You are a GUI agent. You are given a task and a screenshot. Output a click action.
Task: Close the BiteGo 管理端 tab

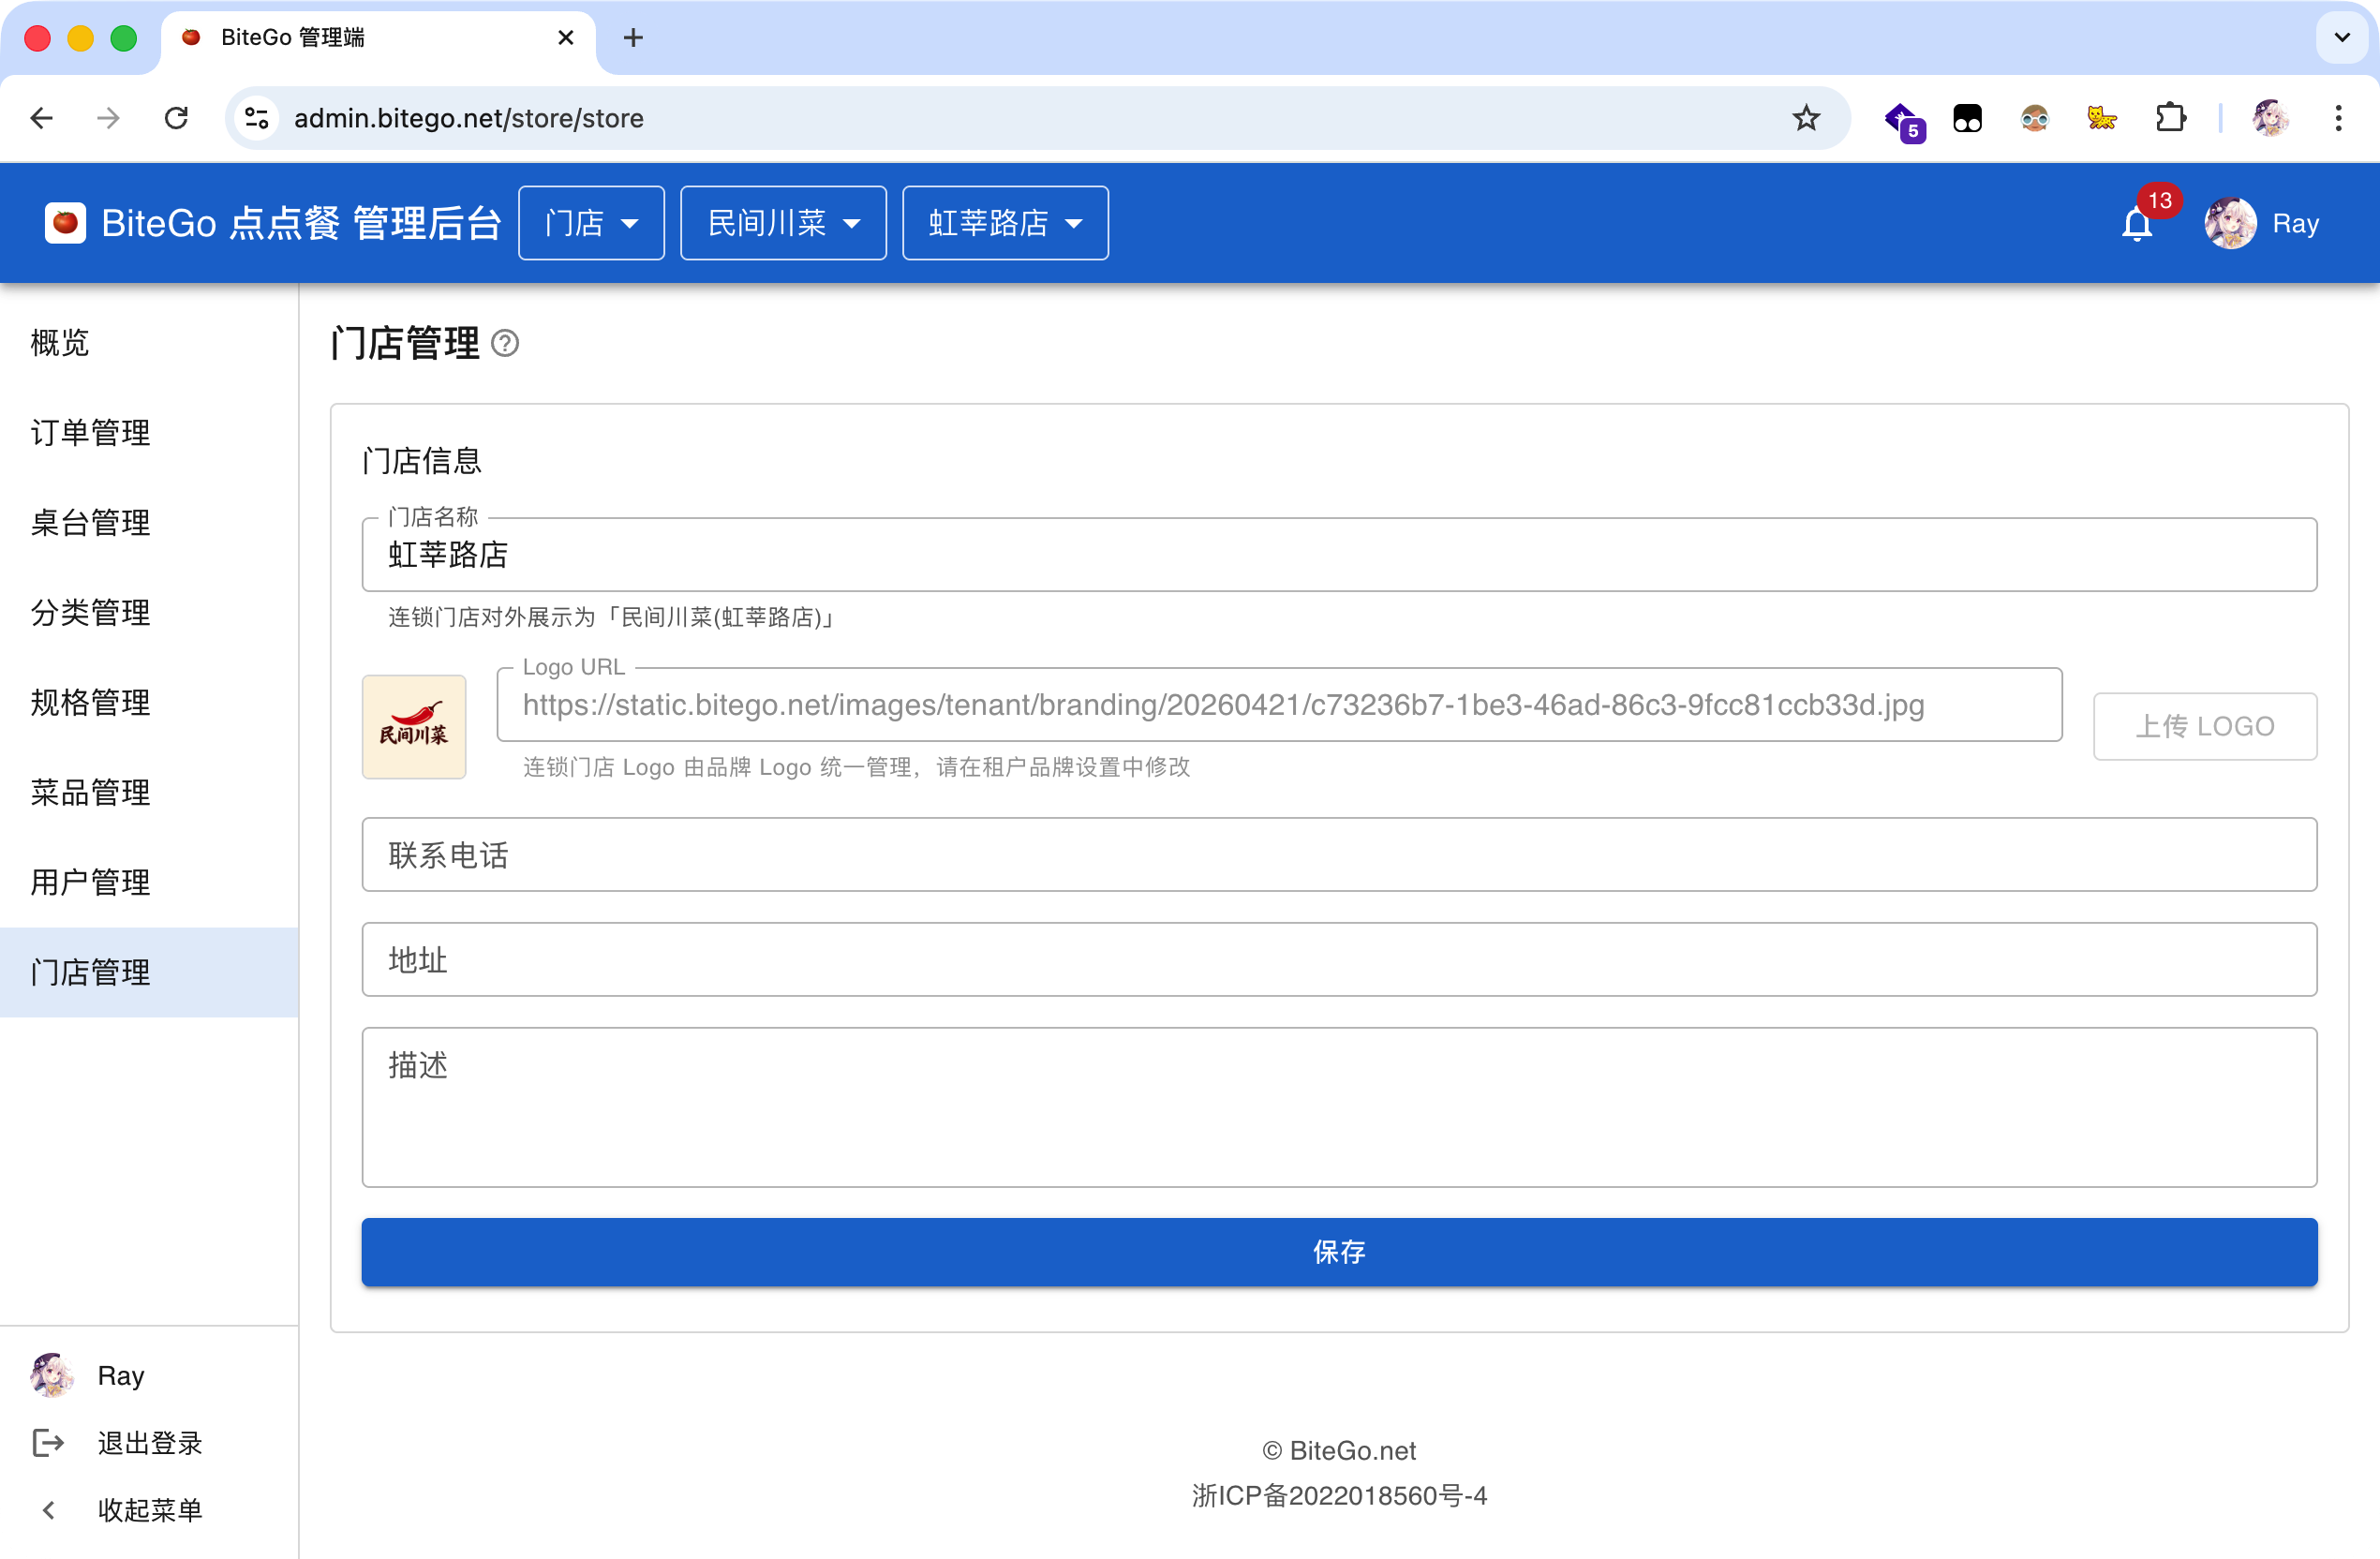[x=565, y=38]
